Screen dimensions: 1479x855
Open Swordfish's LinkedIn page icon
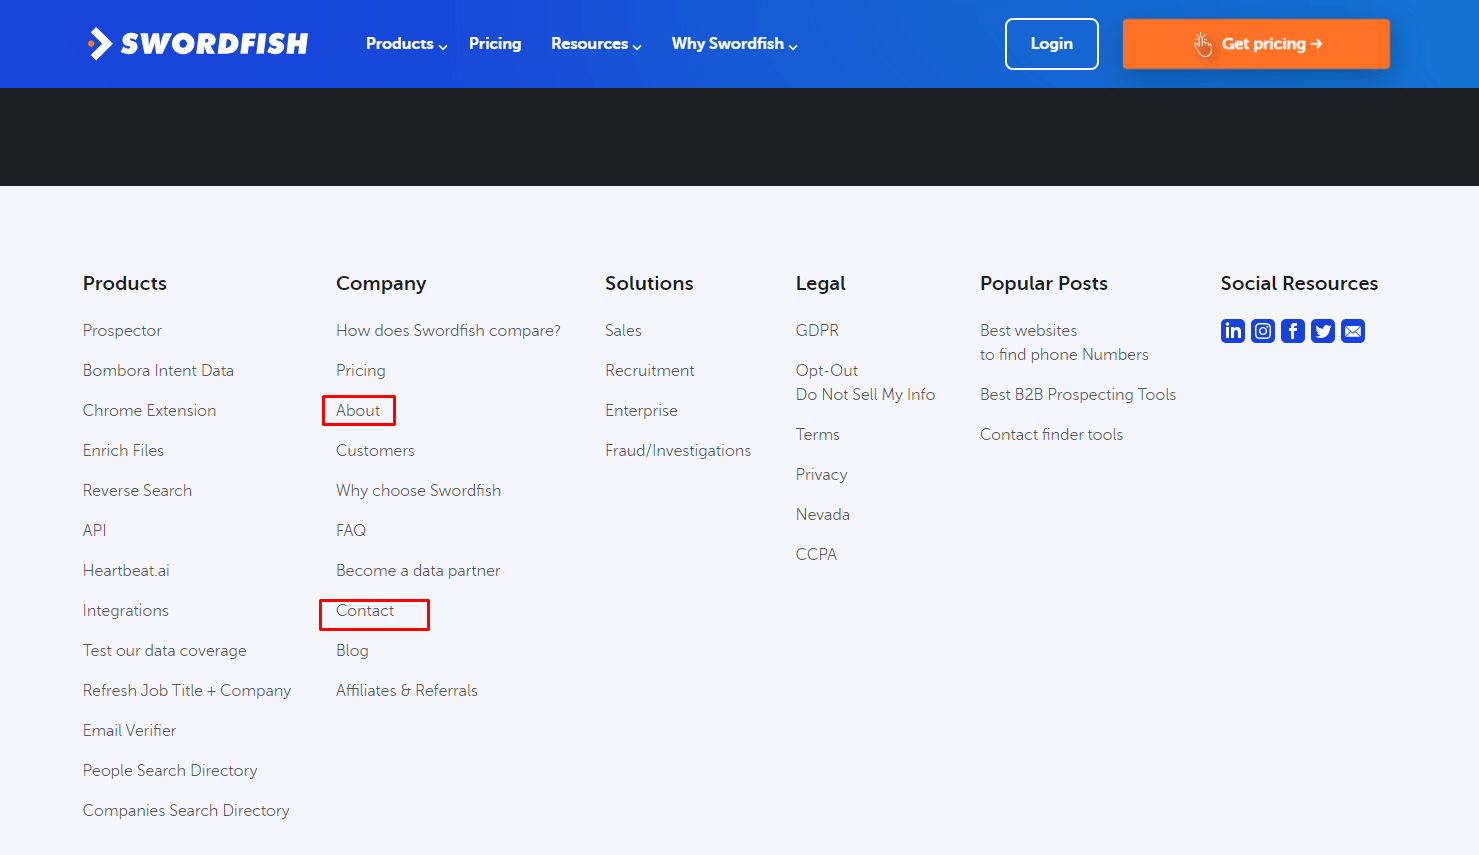click(x=1232, y=330)
